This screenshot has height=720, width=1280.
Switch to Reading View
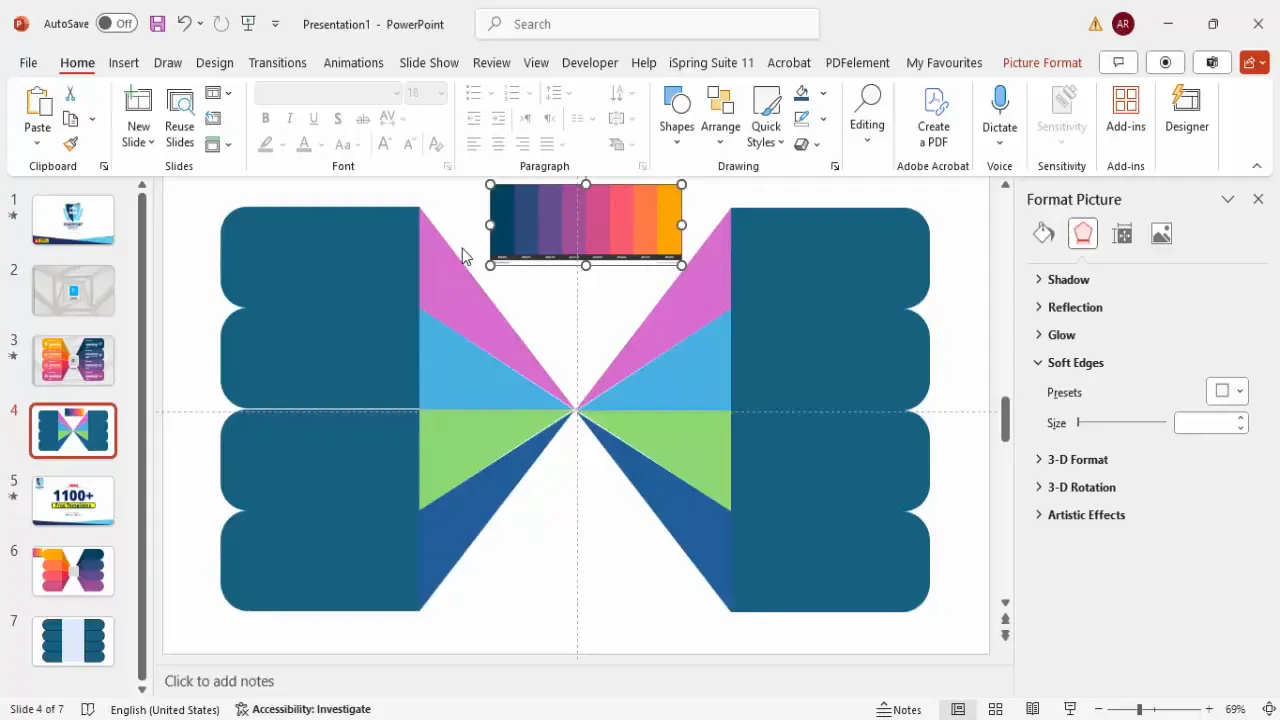tap(1032, 709)
